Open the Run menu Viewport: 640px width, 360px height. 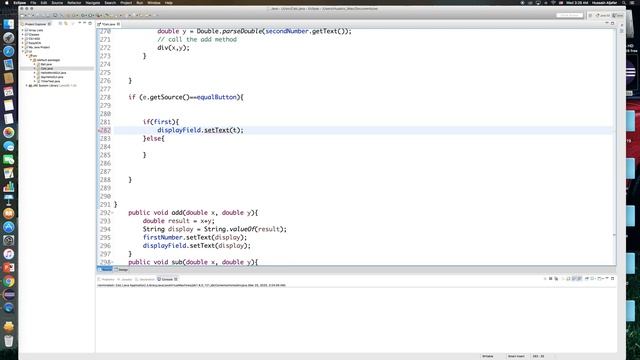(140, 3)
